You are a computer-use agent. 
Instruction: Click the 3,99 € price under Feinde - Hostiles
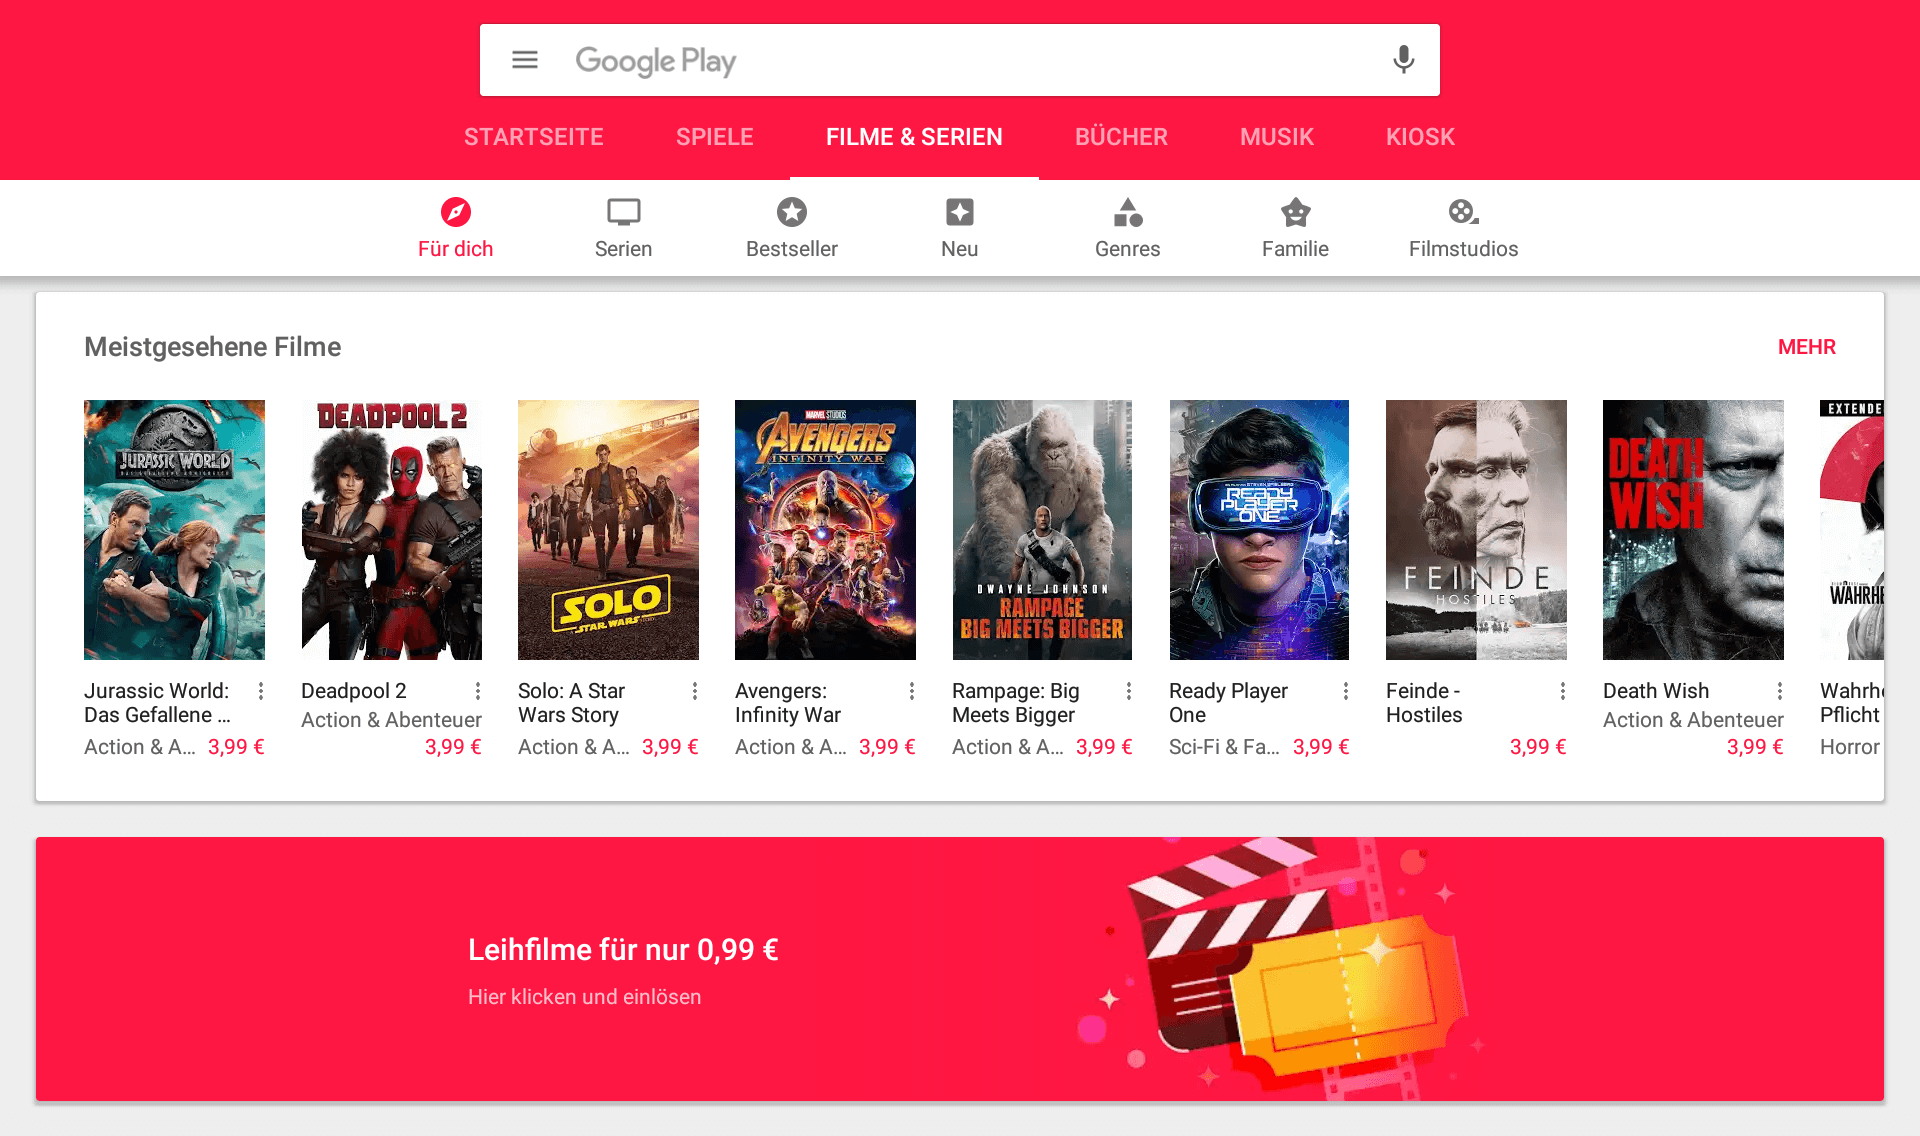pyautogui.click(x=1538, y=747)
